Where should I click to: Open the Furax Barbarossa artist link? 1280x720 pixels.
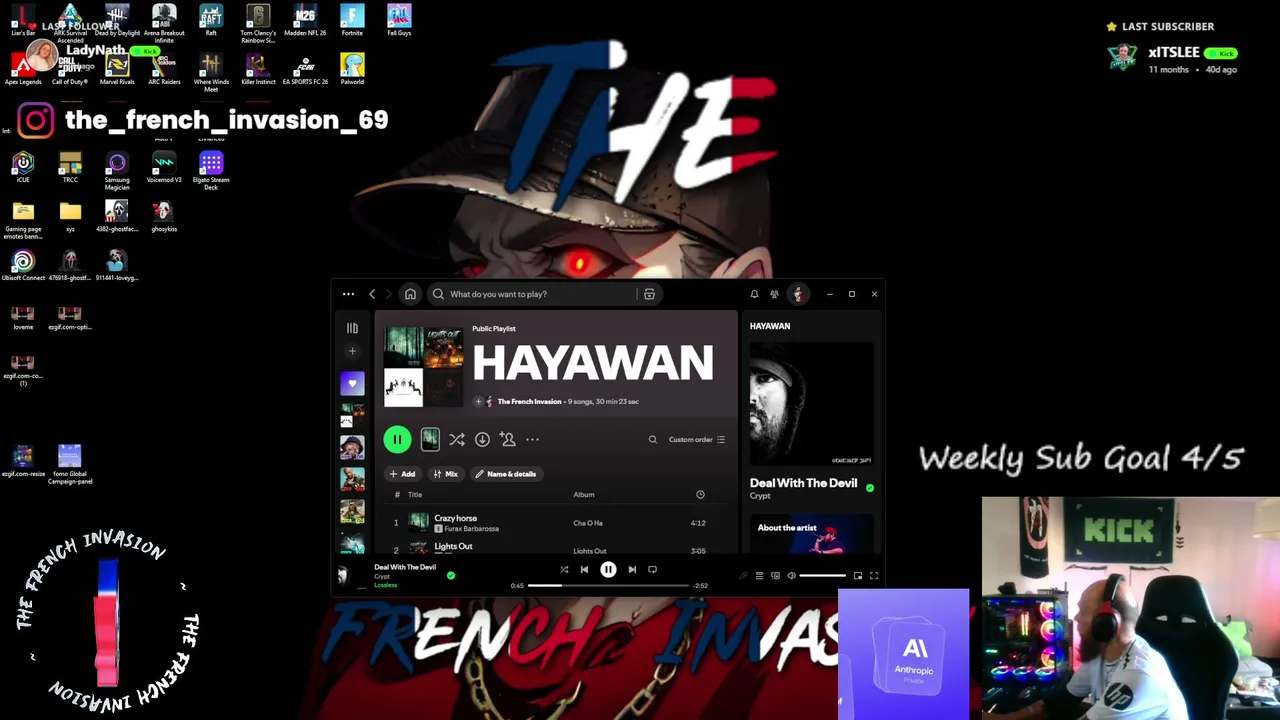coord(471,528)
